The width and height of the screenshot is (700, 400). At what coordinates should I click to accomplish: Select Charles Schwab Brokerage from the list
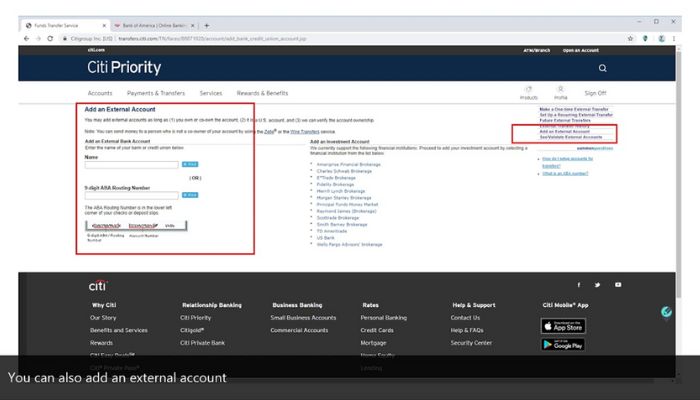pyautogui.click(x=343, y=171)
